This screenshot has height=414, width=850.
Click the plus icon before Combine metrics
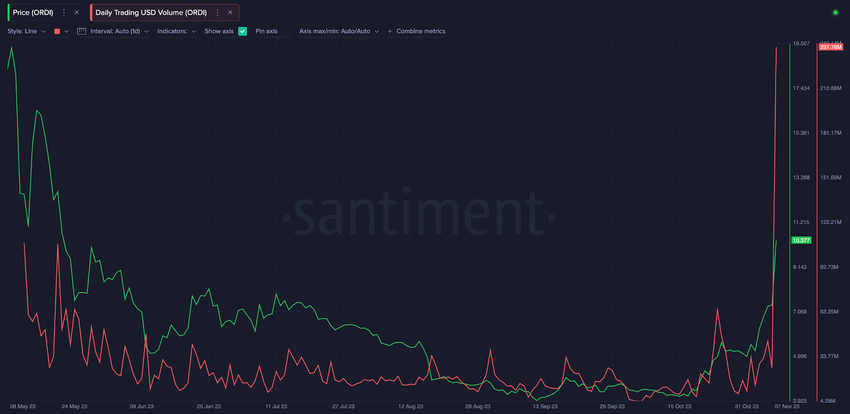(390, 31)
